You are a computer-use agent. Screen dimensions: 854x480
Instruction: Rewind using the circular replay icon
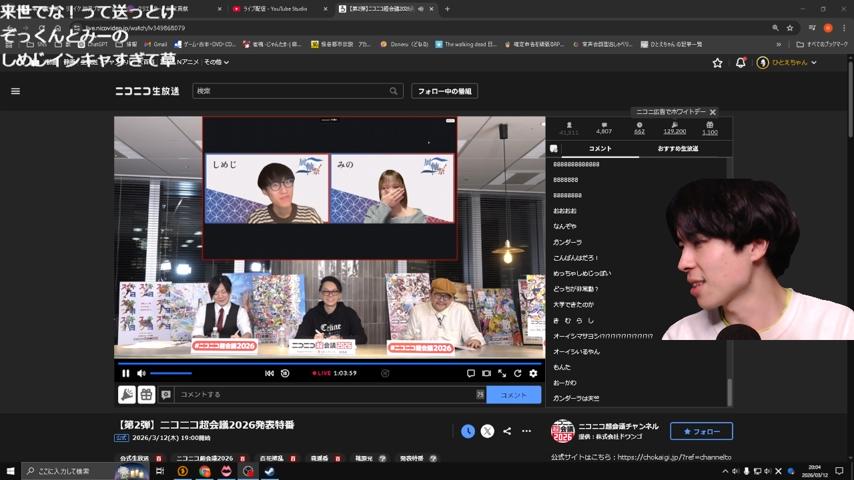point(285,373)
